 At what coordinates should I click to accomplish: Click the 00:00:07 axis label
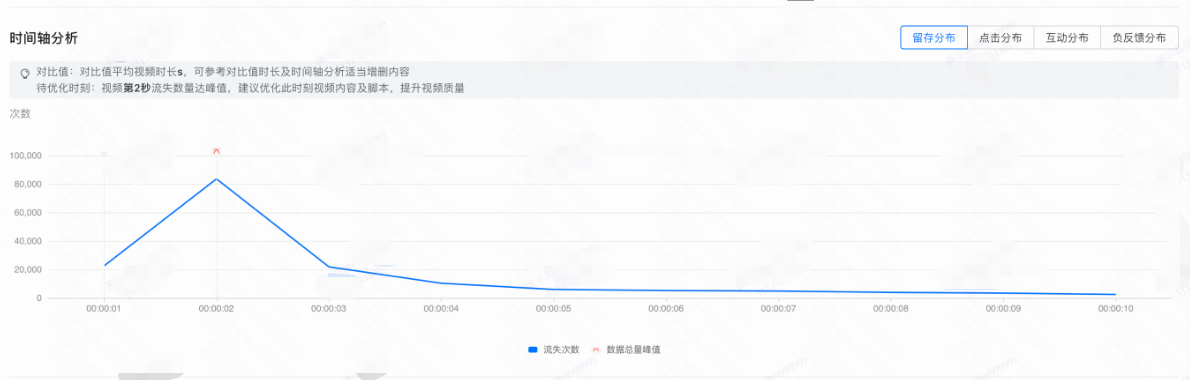pos(778,309)
